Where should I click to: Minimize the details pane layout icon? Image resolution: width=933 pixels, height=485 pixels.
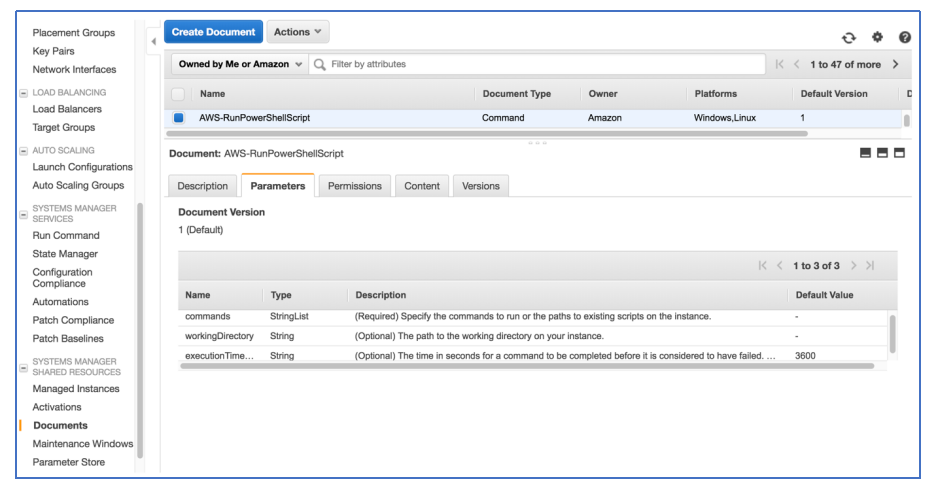pos(865,153)
